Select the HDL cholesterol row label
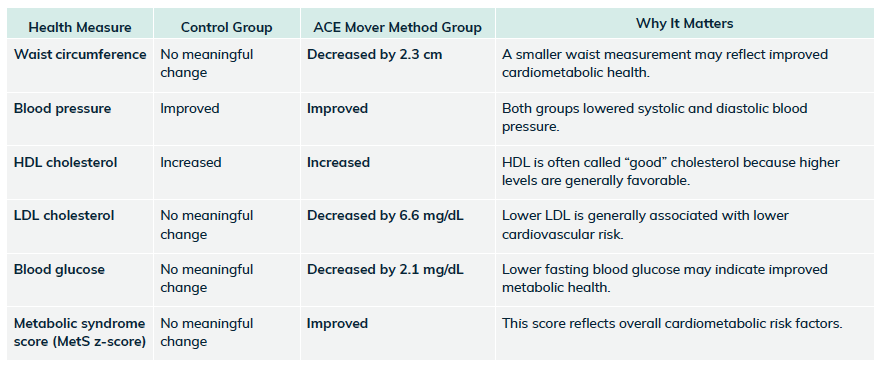This screenshot has height=367, width=881. pyautogui.click(x=66, y=162)
